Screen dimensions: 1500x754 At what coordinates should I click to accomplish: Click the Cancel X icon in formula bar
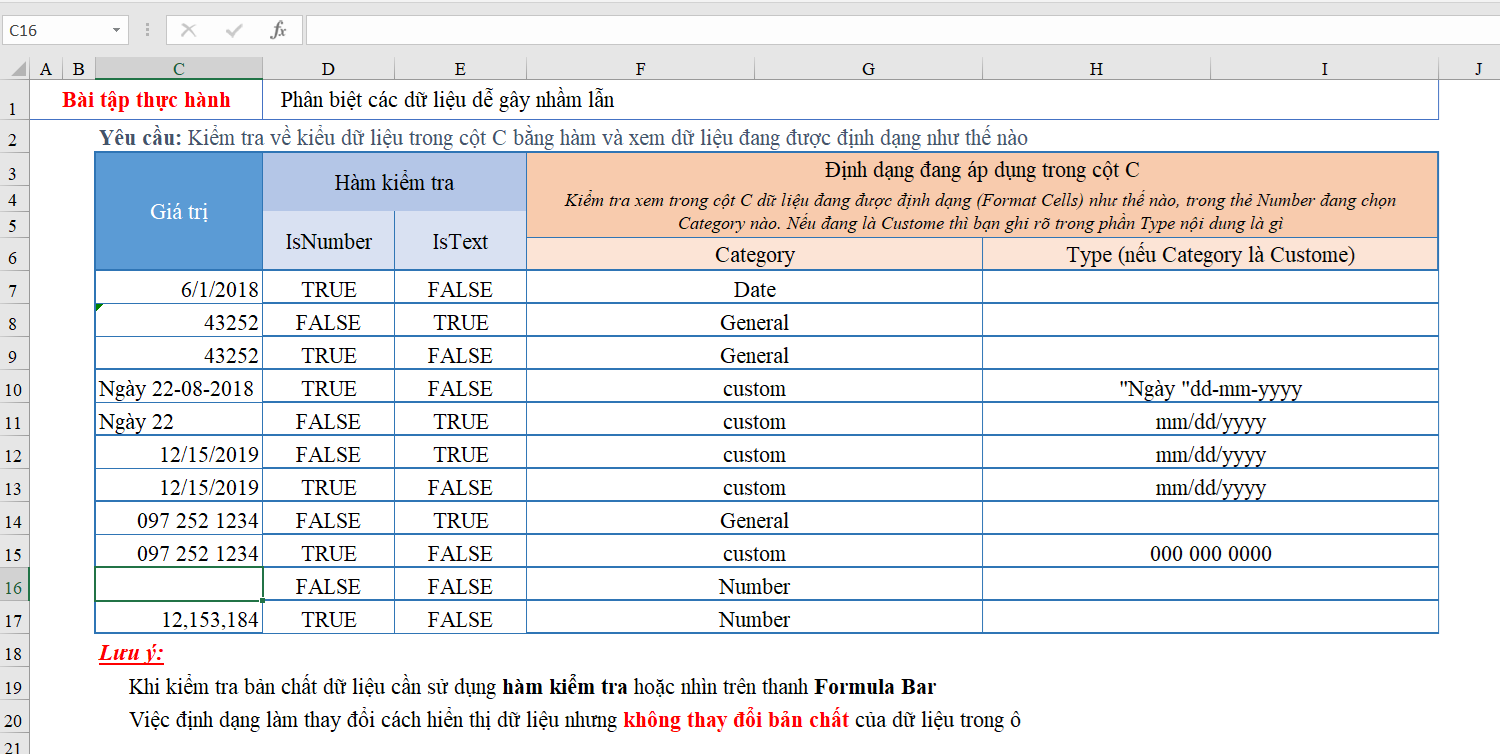coord(188,30)
